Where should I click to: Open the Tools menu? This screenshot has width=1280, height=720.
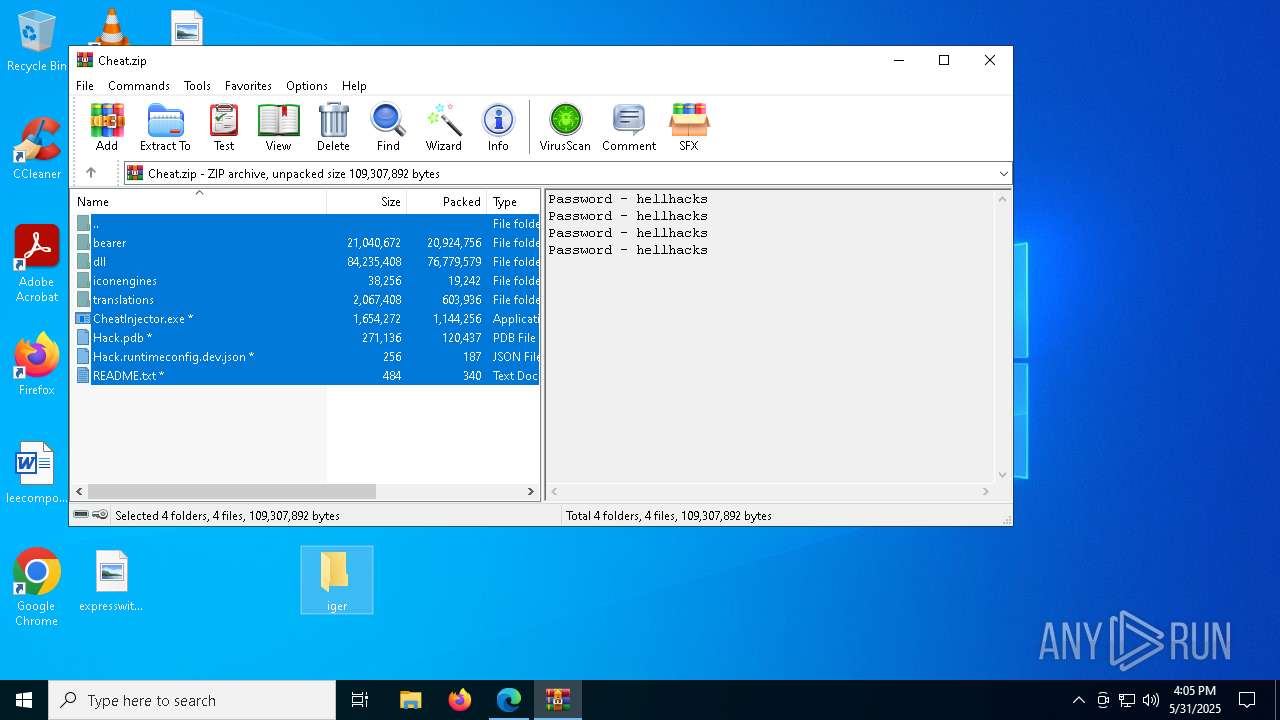coord(197,86)
